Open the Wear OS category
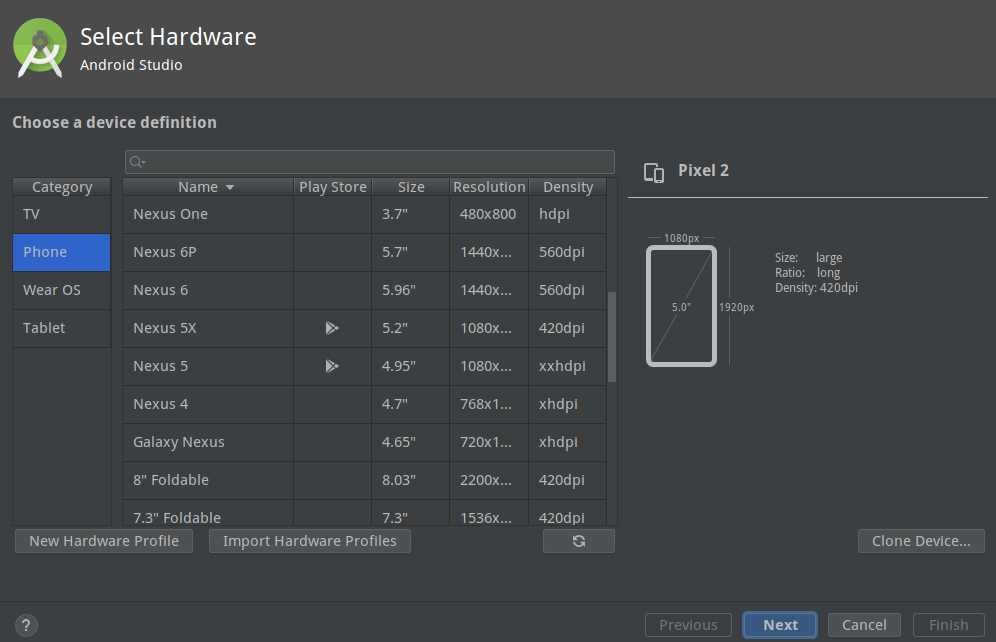The width and height of the screenshot is (996, 642). point(62,290)
